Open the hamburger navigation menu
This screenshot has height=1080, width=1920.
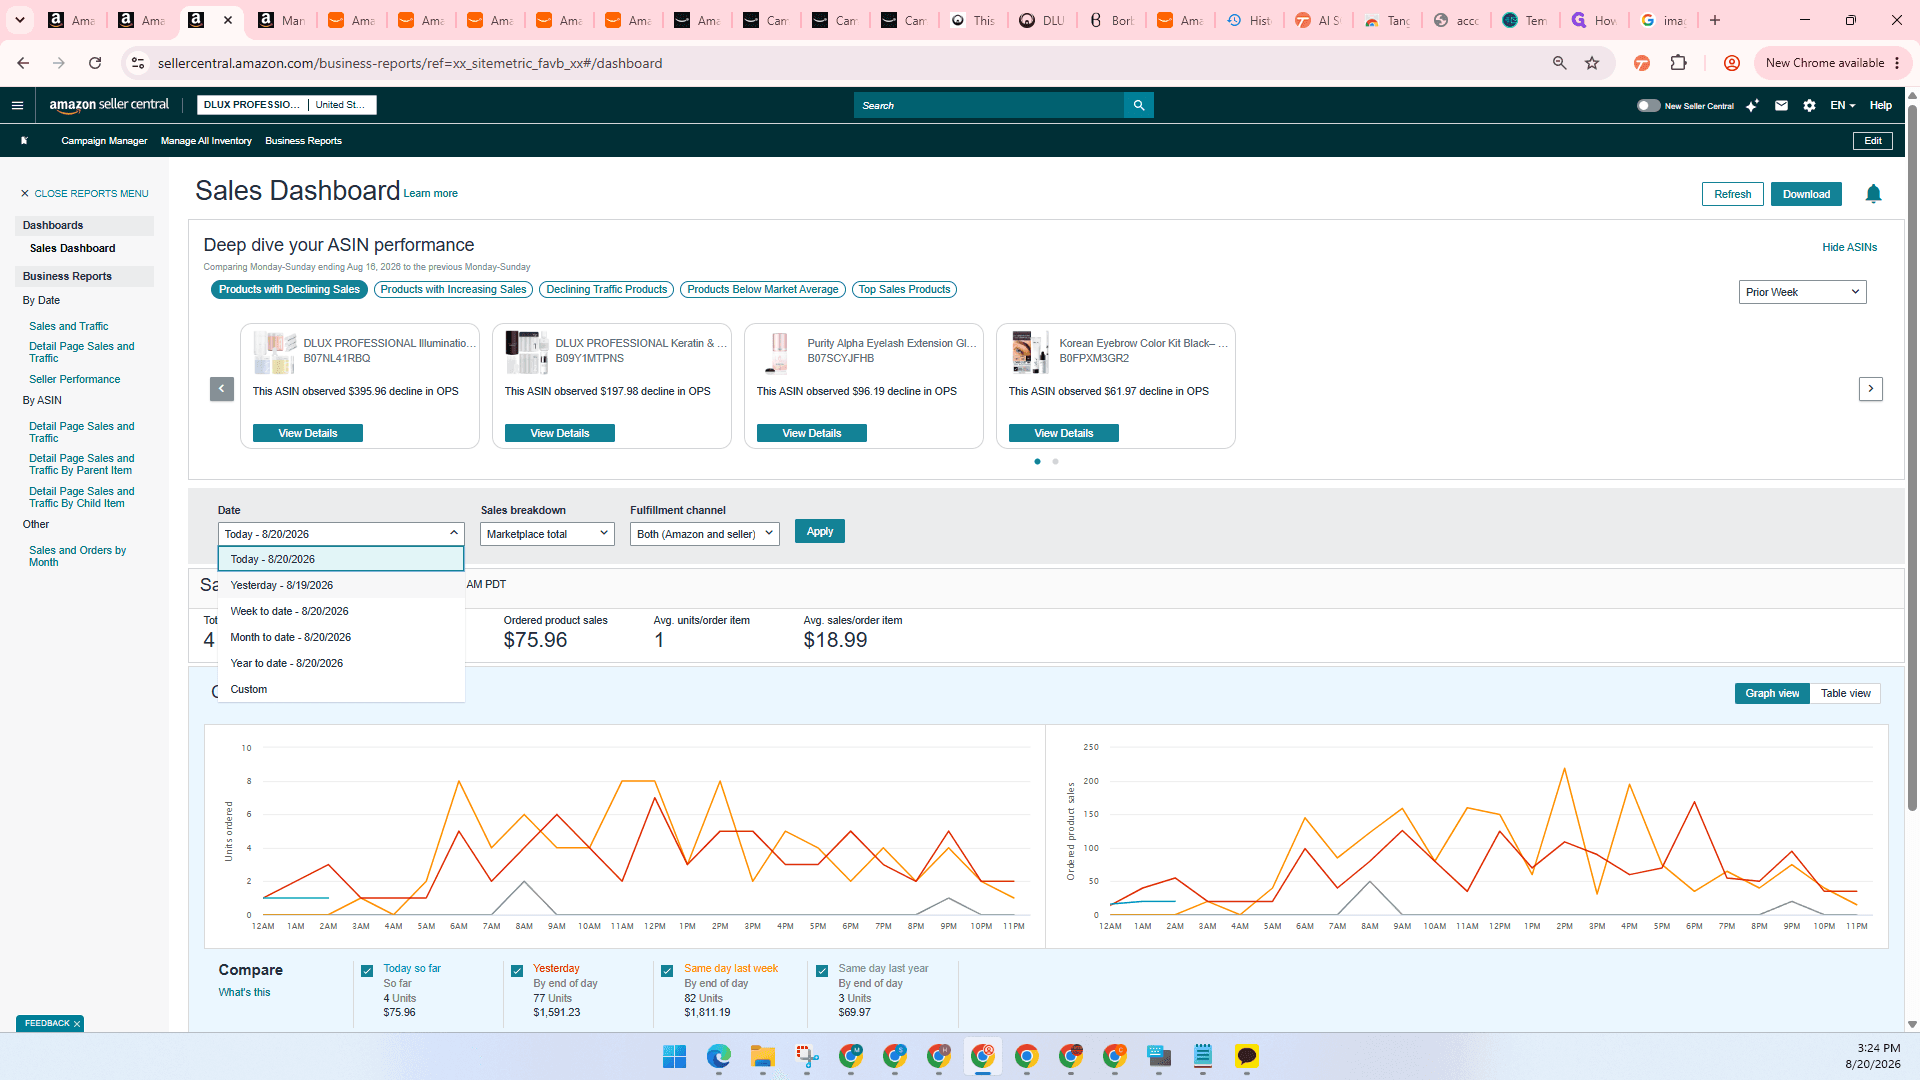17,105
